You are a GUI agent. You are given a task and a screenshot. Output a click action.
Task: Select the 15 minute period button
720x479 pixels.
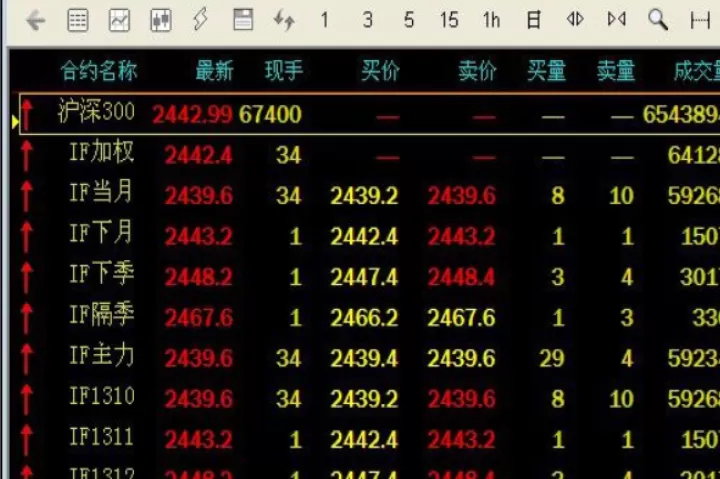point(449,20)
